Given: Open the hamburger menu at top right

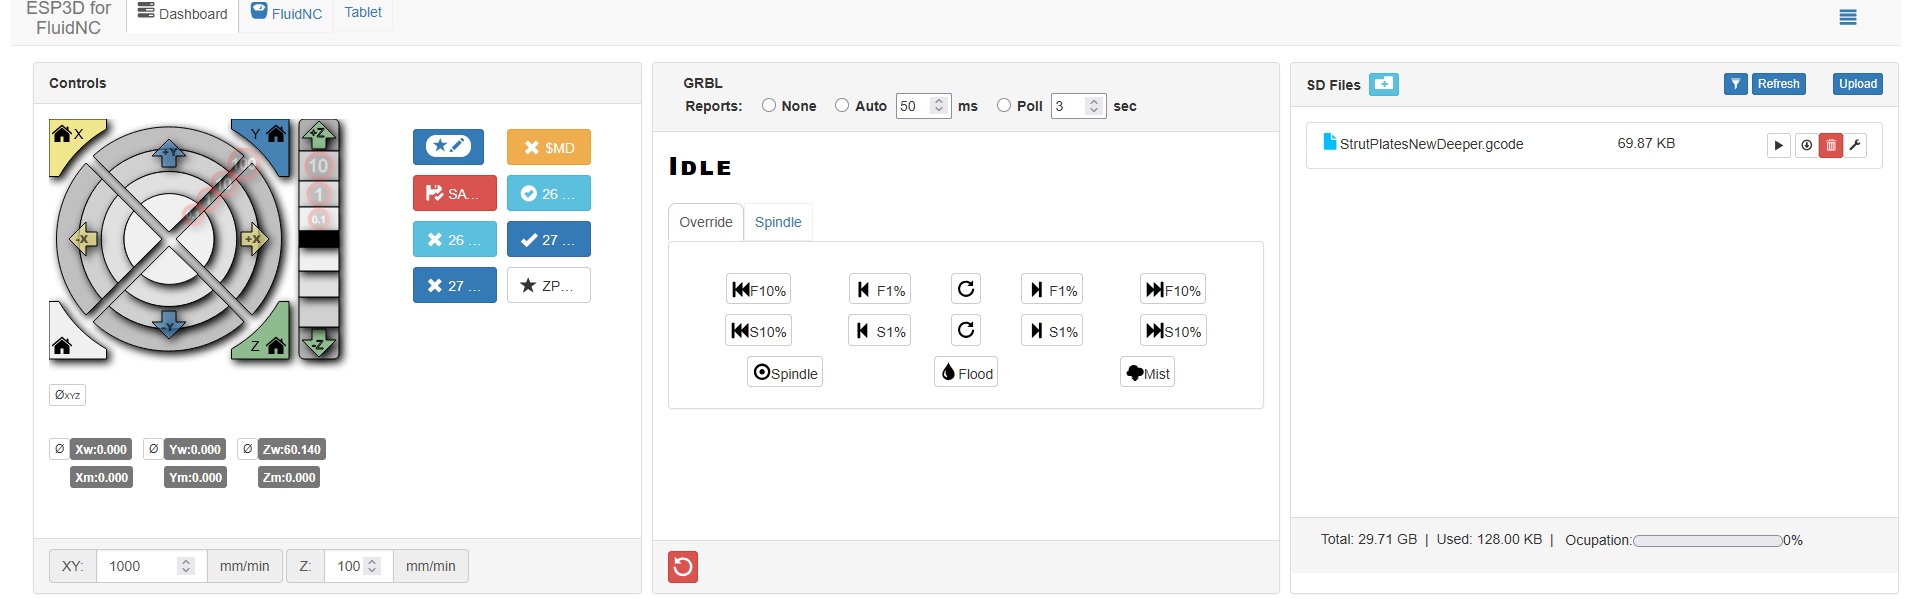Looking at the screenshot, I should [1848, 17].
